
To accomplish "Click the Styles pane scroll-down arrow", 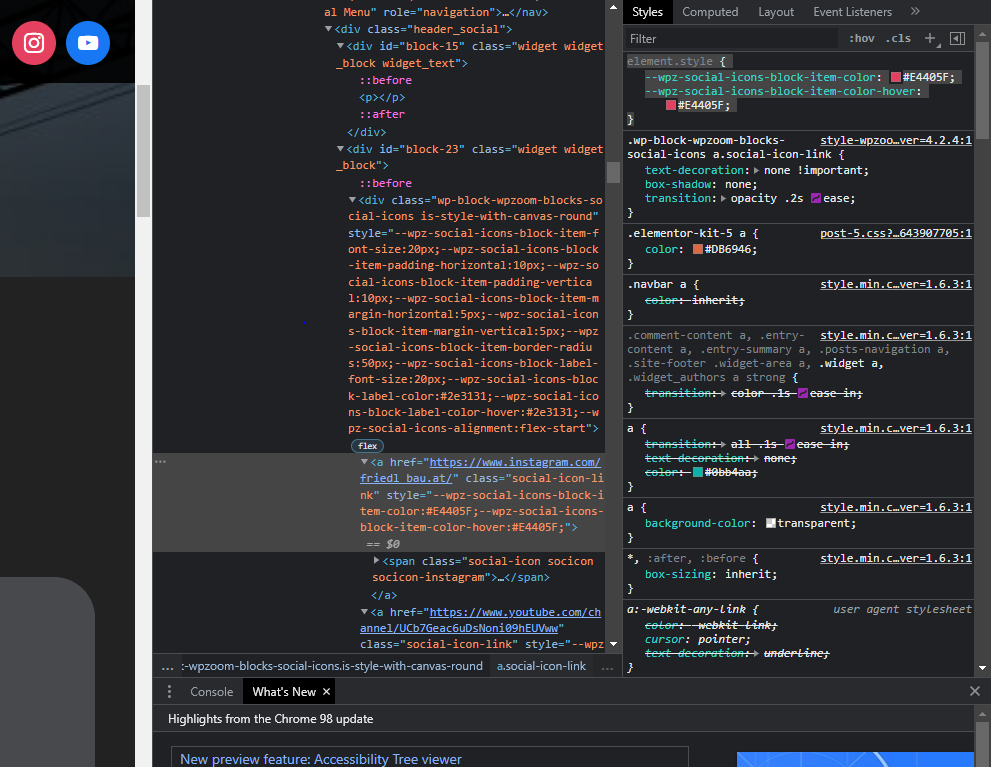I will click(982, 668).
